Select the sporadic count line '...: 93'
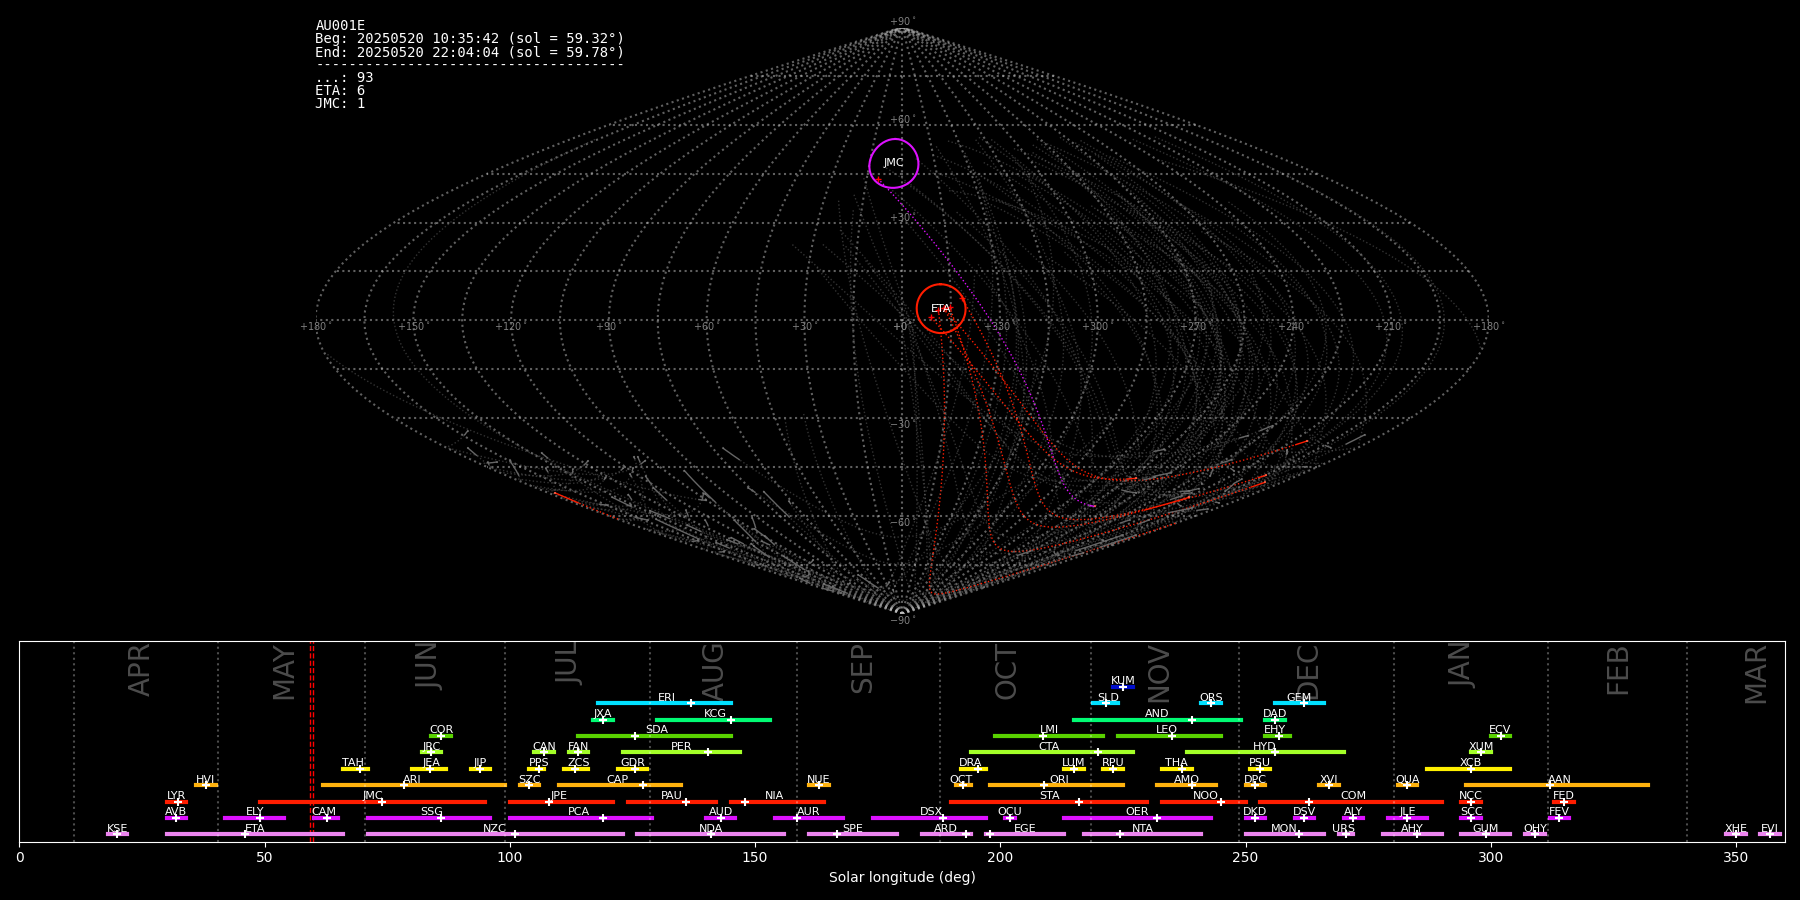Screen dimensions: 1800x900 click(x=344, y=78)
